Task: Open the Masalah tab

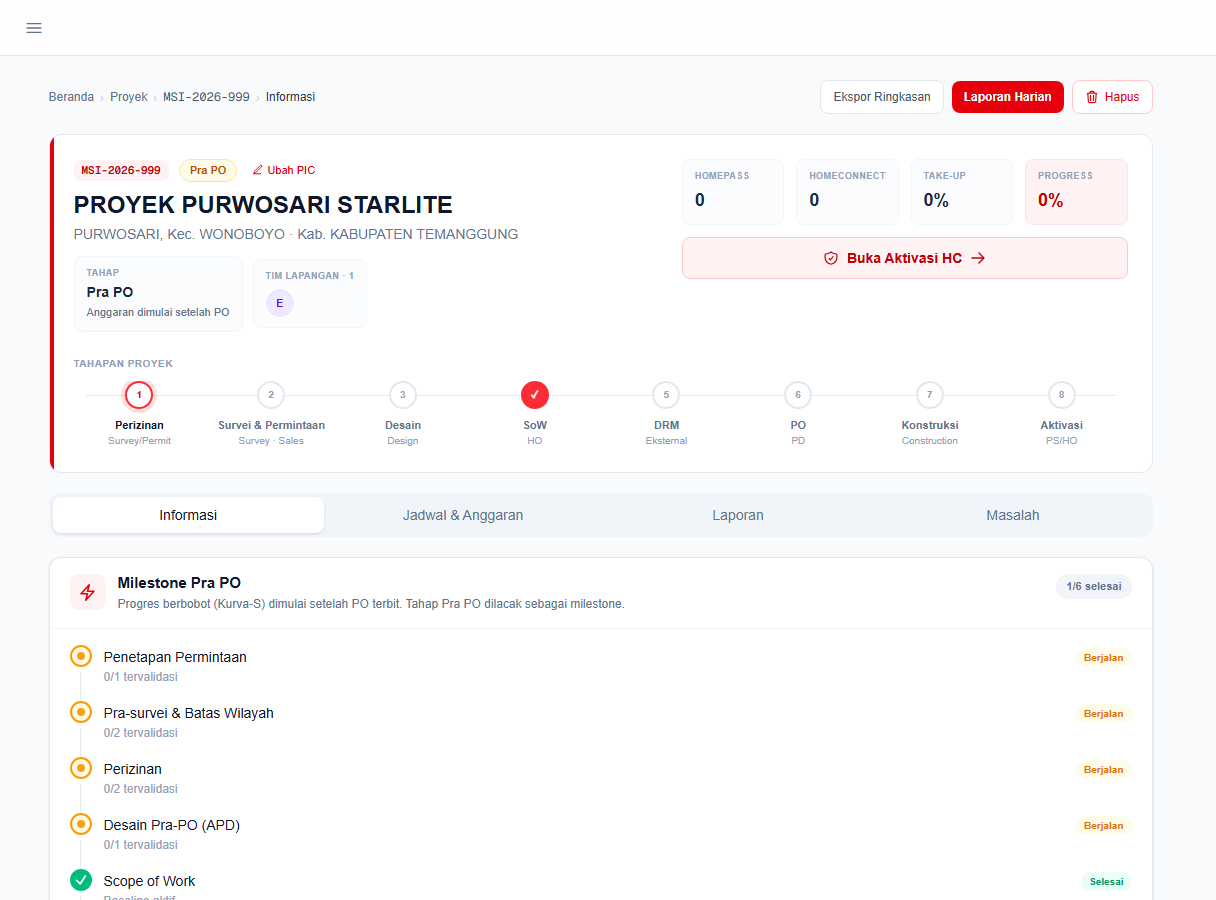Action: [1013, 515]
